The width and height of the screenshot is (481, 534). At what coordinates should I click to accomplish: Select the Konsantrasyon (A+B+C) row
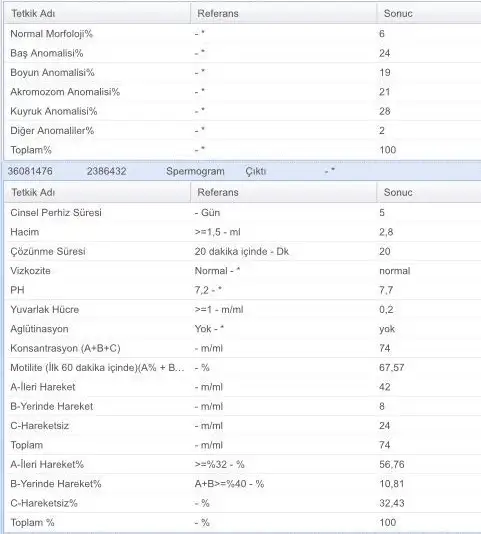coord(243,348)
